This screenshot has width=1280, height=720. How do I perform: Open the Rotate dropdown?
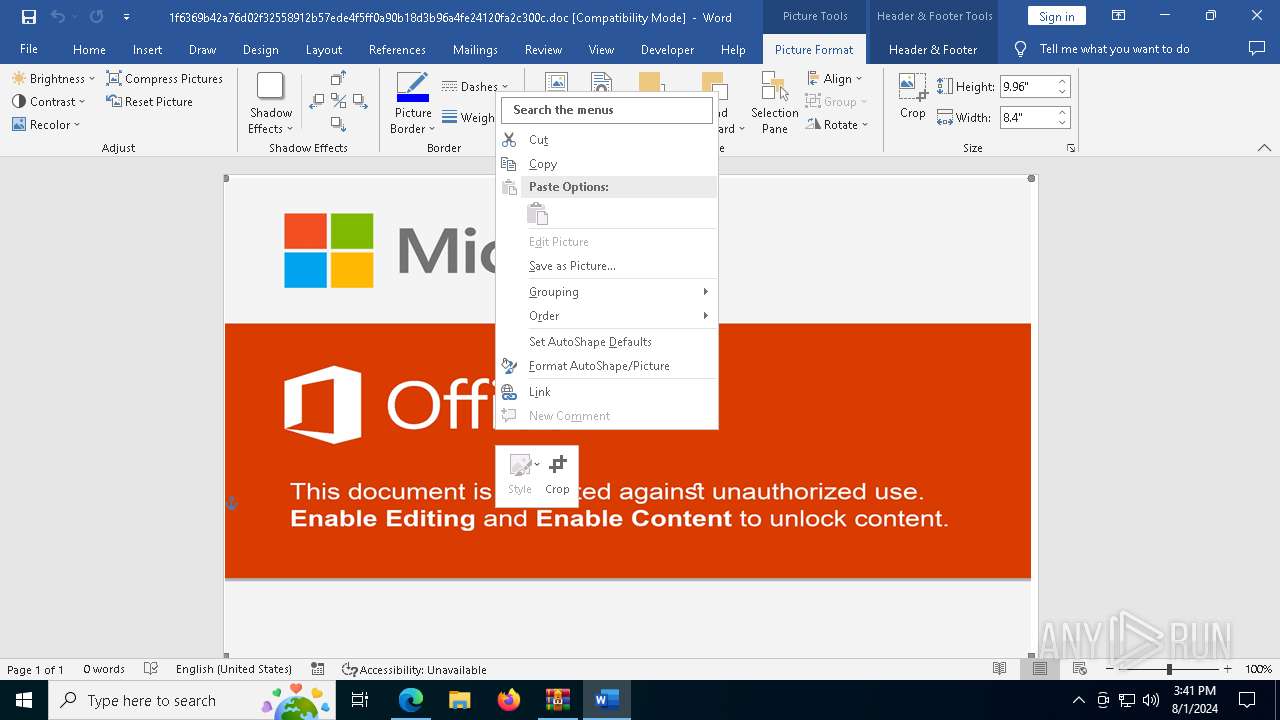pos(838,125)
